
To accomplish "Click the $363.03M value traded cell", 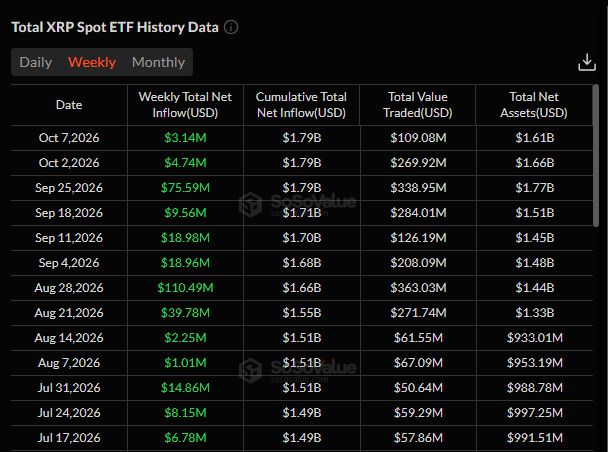I will coord(418,288).
